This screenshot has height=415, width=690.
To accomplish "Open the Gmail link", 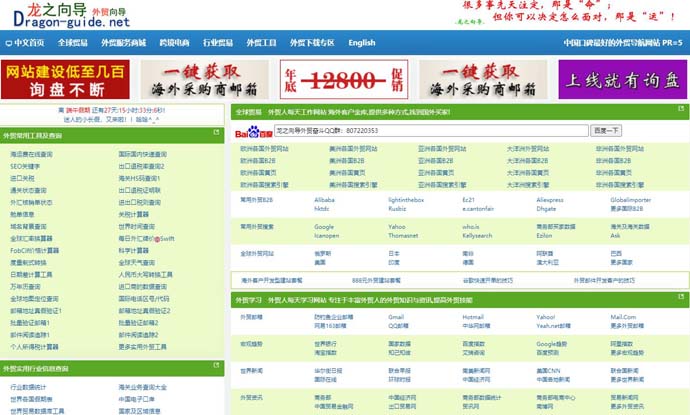I will [x=396, y=317].
